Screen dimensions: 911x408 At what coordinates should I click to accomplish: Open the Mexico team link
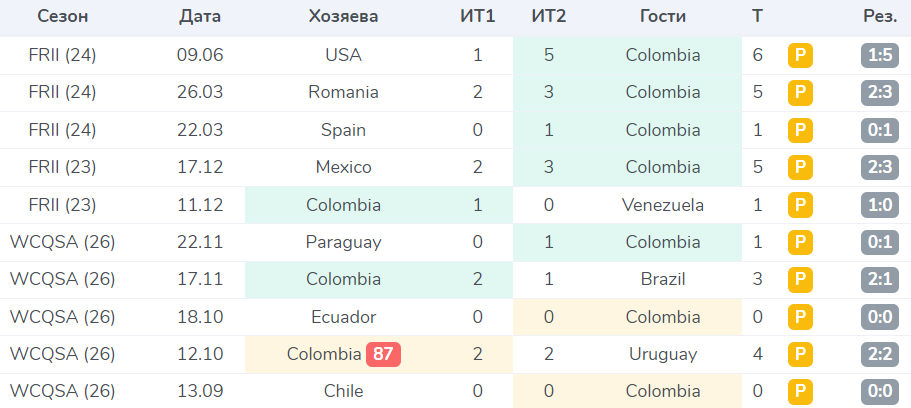[343, 167]
